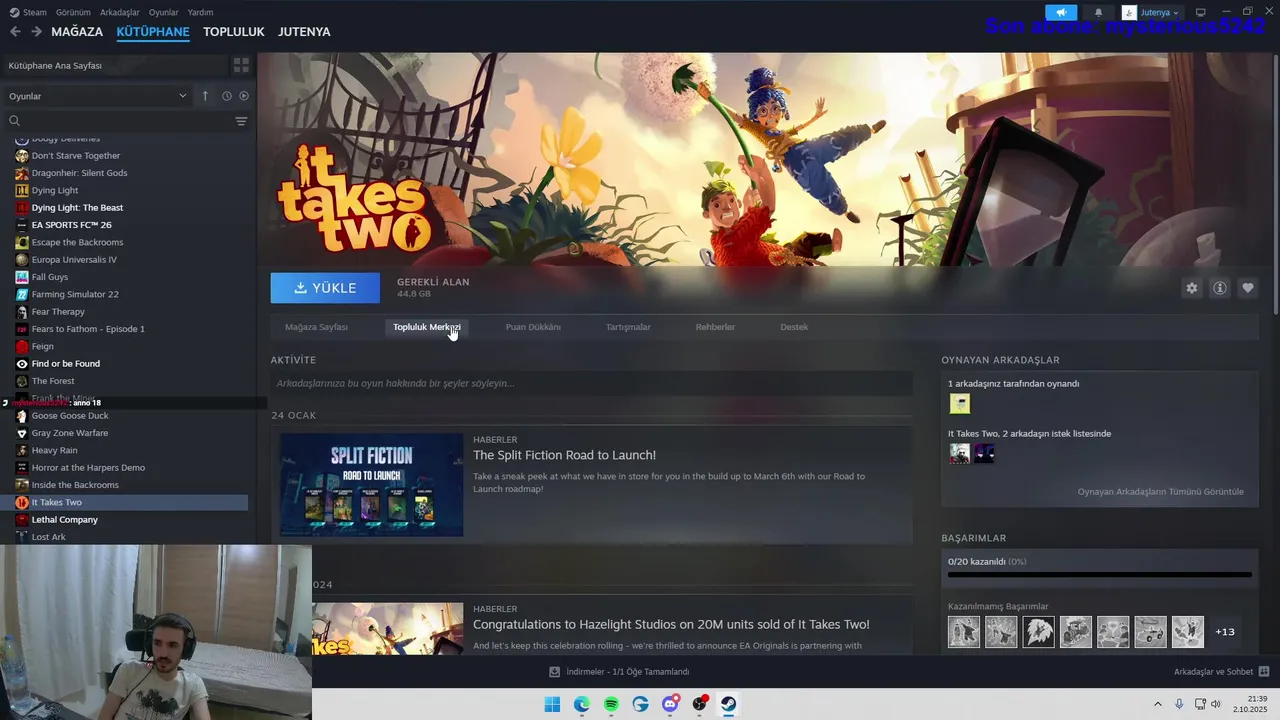This screenshot has width=1280, height=720.
Task: Show hidden system tray icons
Action: (x=1158, y=704)
